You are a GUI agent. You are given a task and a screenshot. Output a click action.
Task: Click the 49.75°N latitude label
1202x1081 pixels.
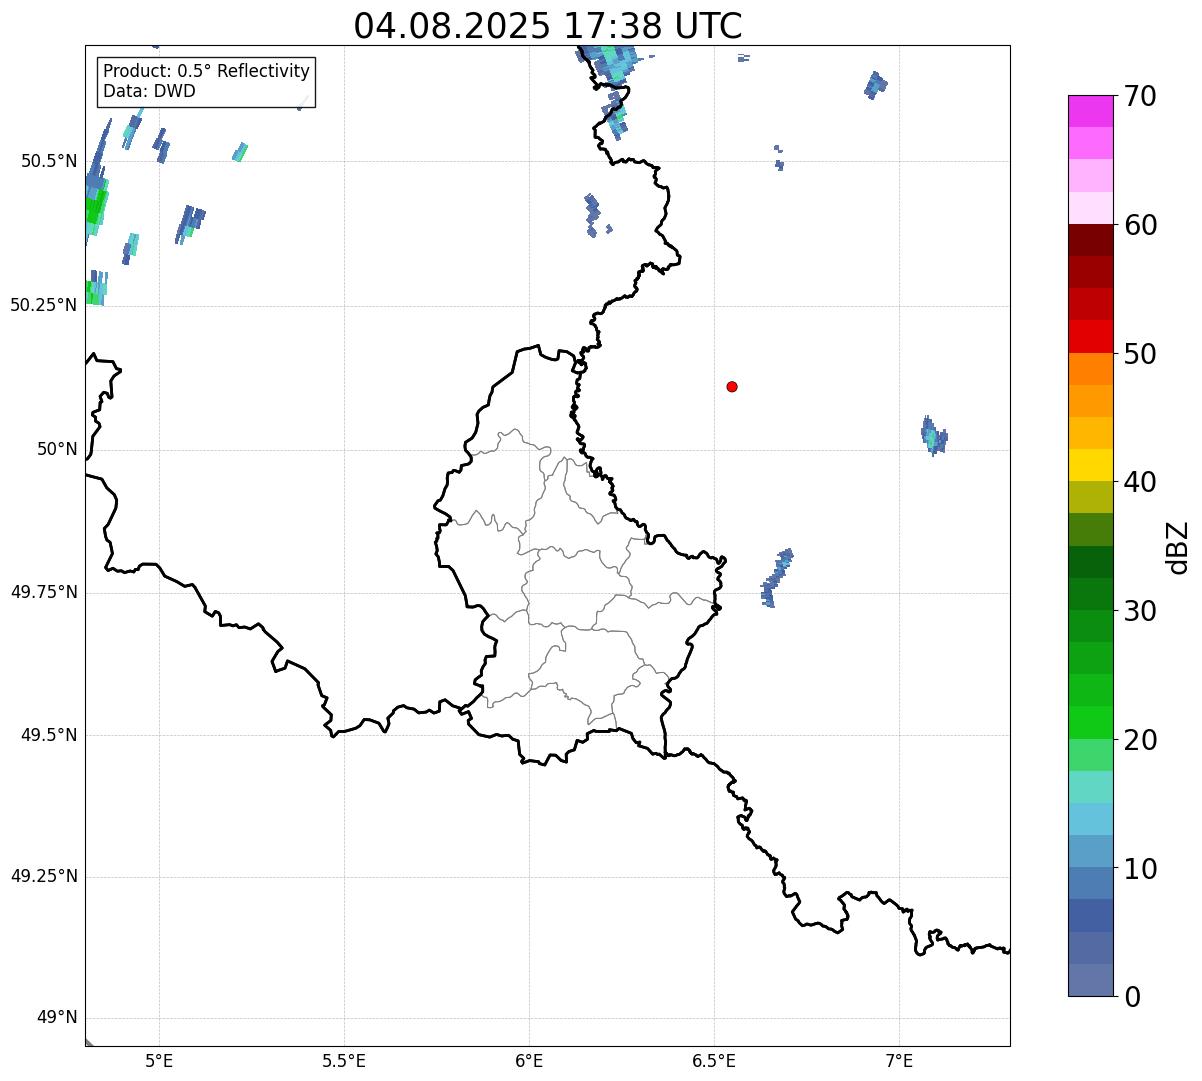click(x=44, y=592)
